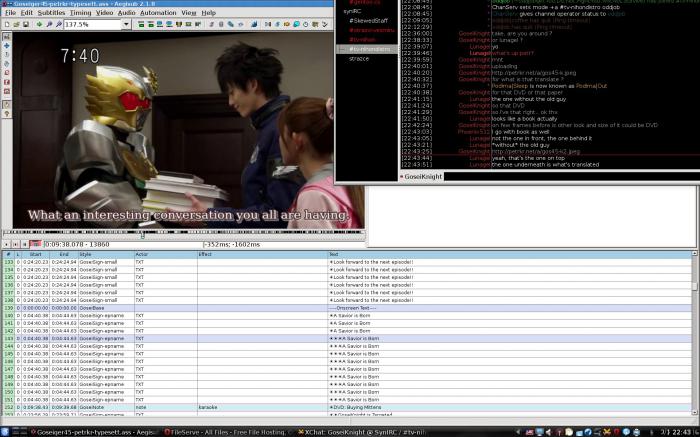Select the blue Drag subtitles tool
This screenshot has width=700, height=437.
coord(6,46)
